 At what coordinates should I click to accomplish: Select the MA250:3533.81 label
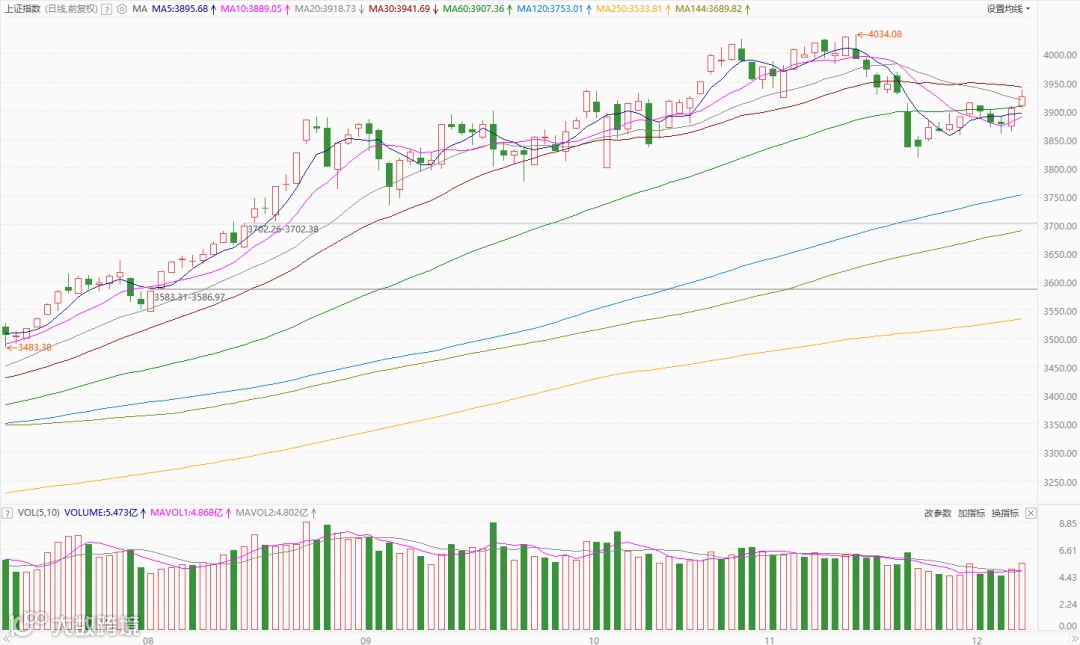[x=629, y=10]
